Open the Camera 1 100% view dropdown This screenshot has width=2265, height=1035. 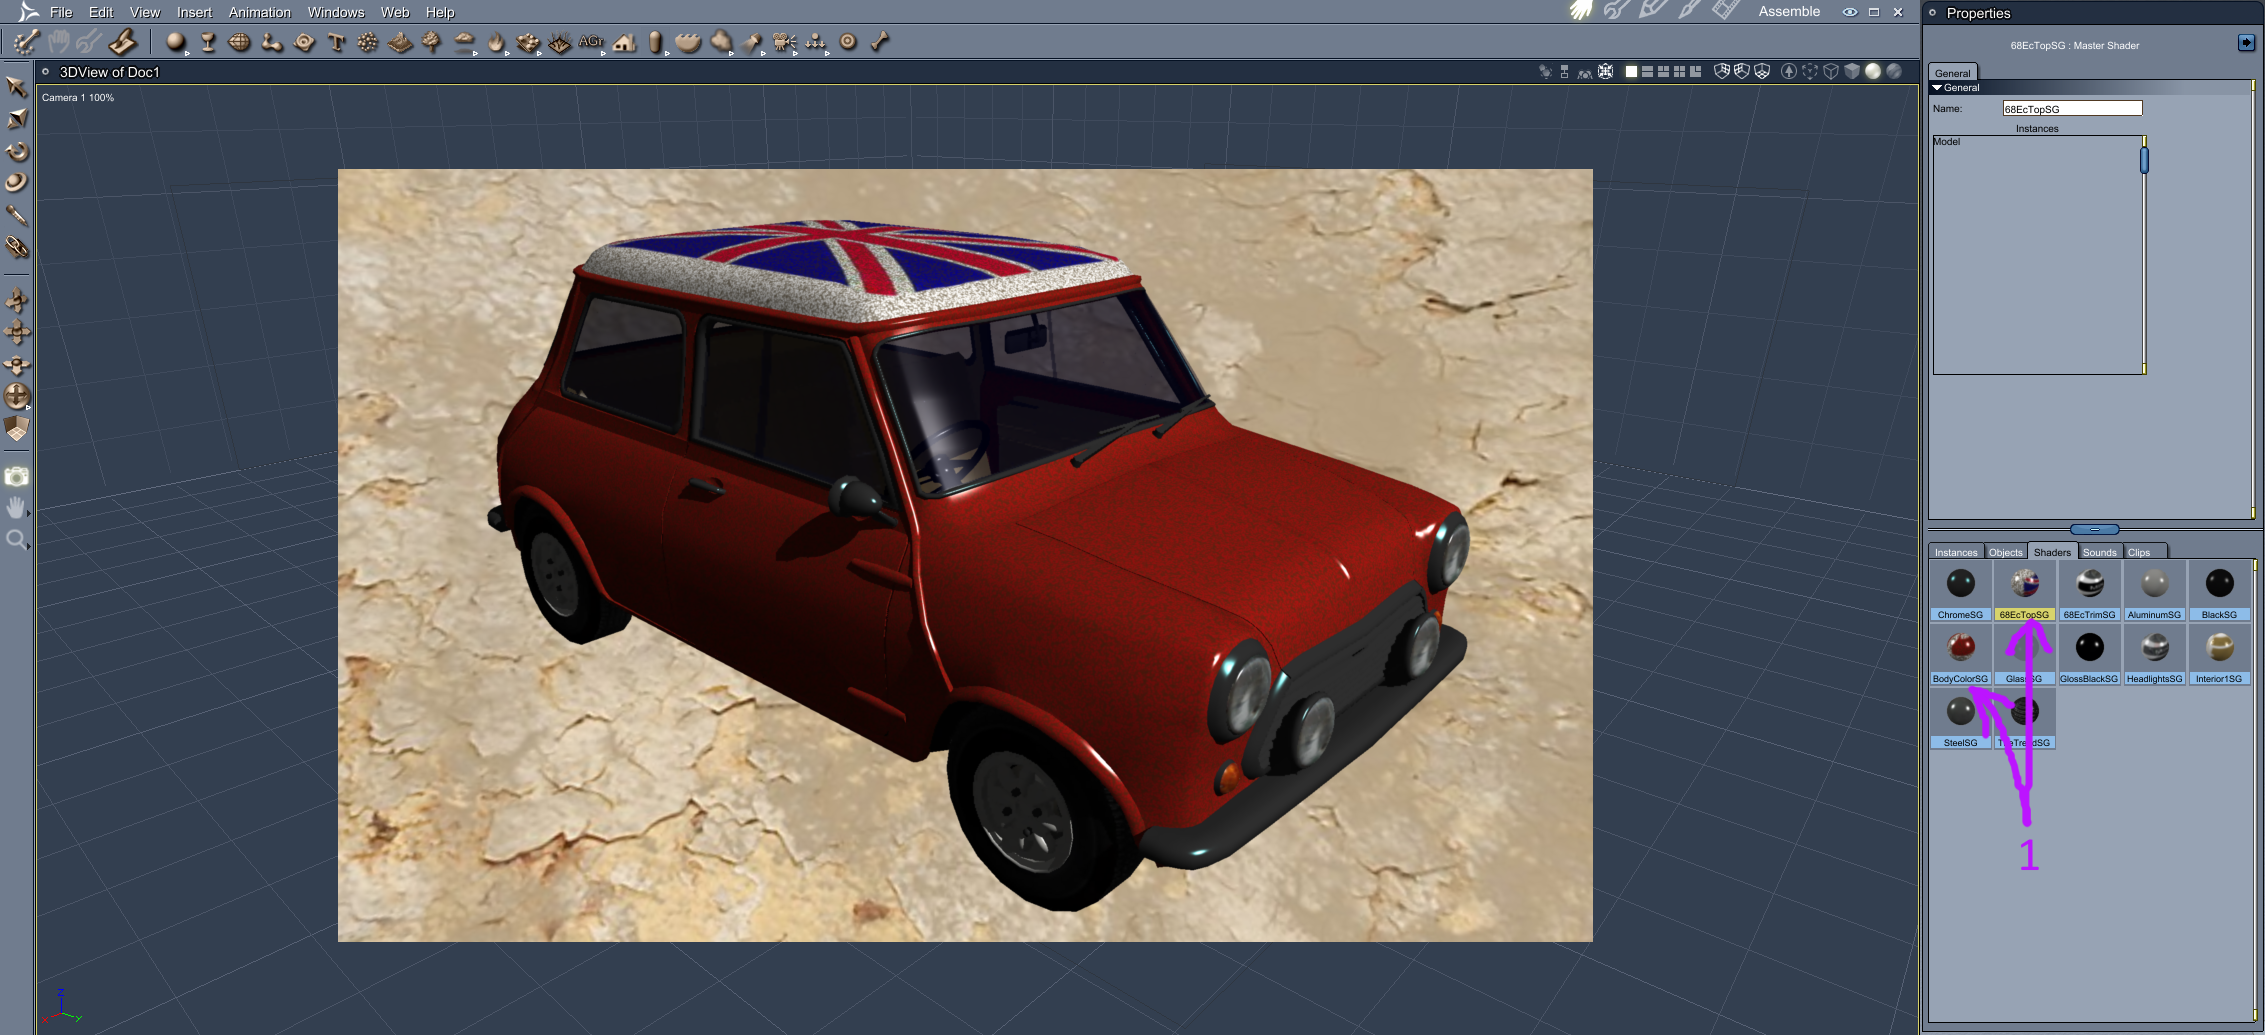[78, 98]
